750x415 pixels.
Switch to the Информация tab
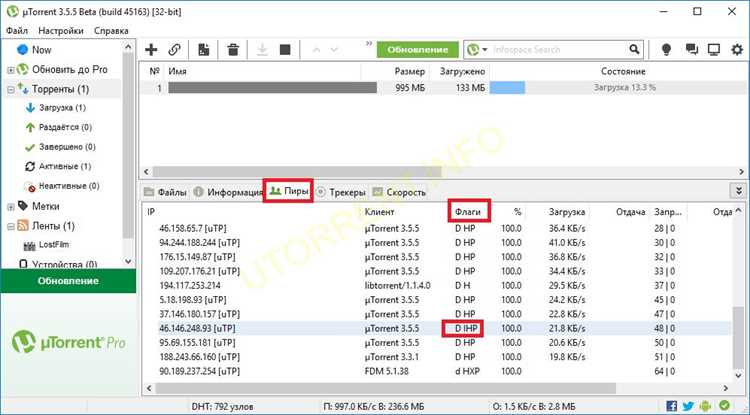pos(228,192)
